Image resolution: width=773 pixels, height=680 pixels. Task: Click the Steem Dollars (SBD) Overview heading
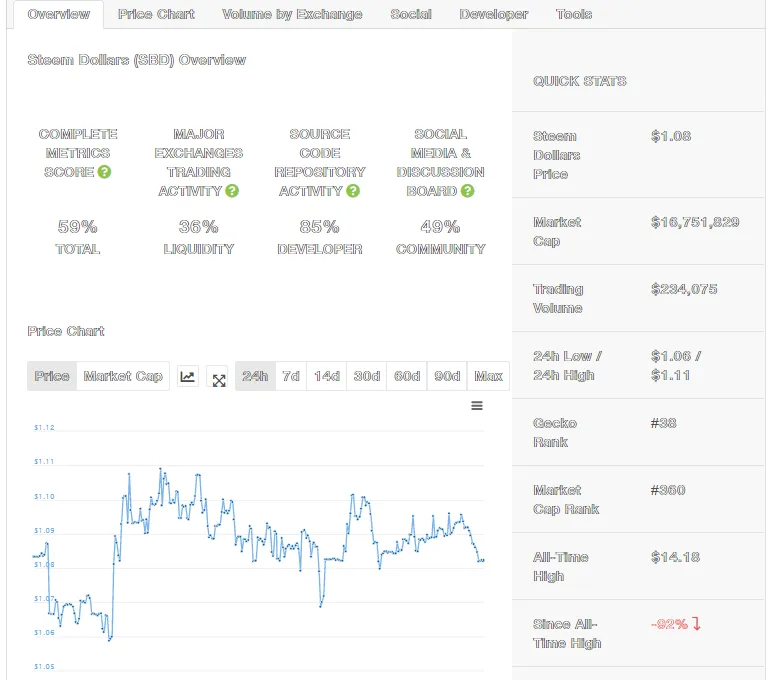[137, 60]
